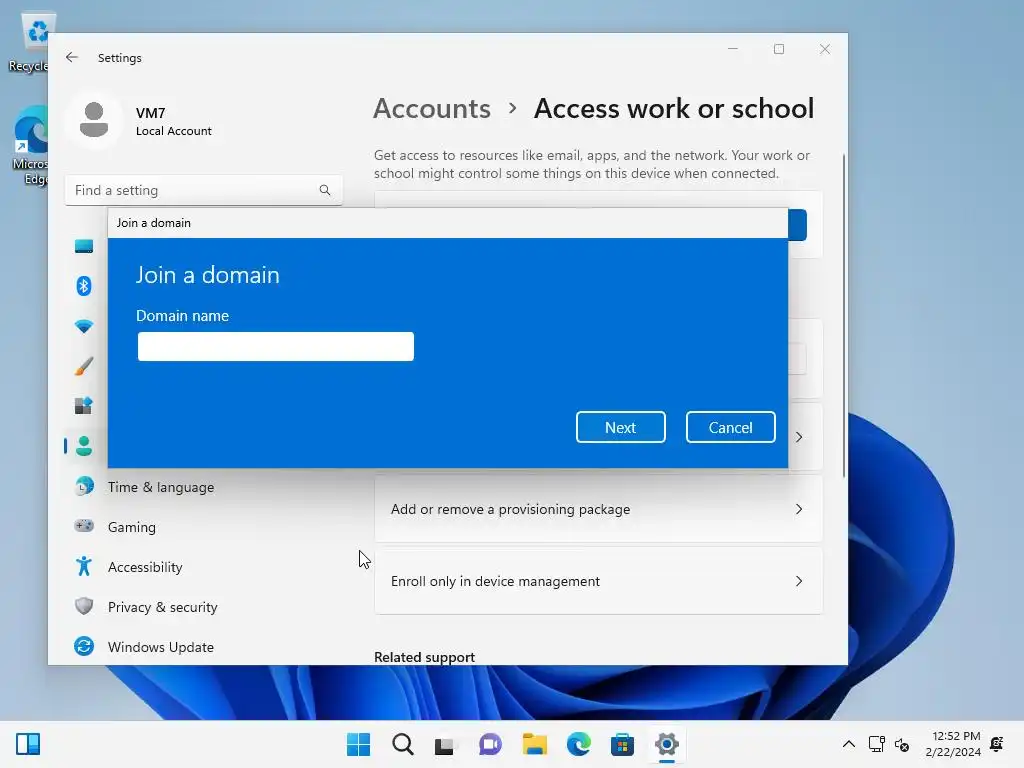This screenshot has width=1024, height=768.
Task: Click Next in Join a domain dialog
Action: (620, 427)
